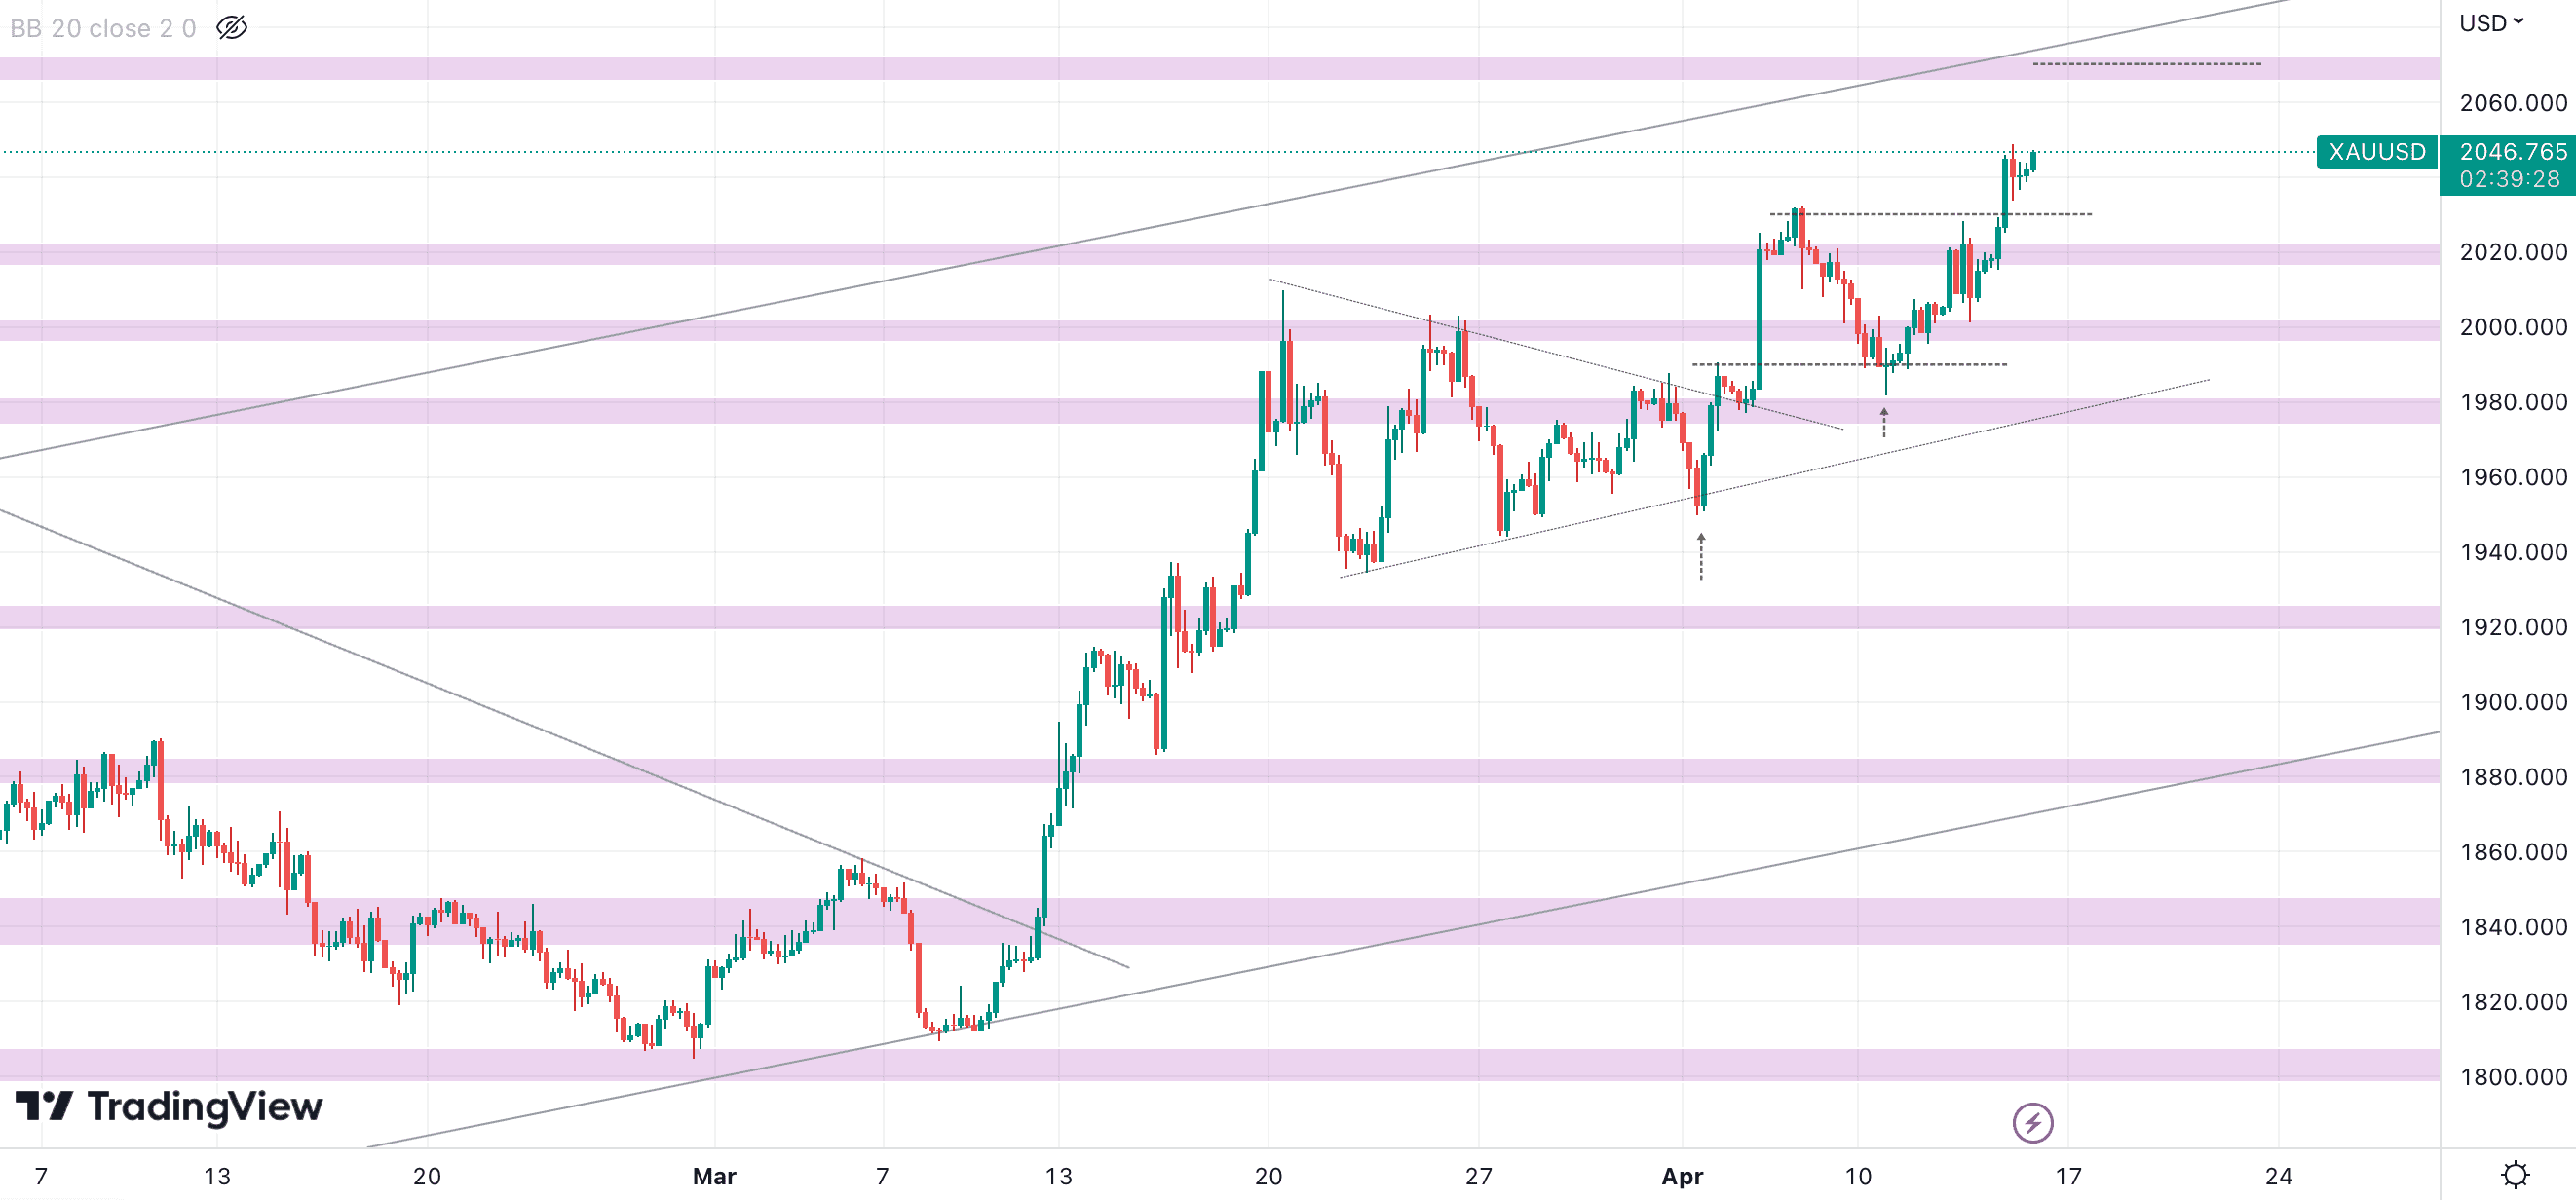2576x1200 pixels.
Task: Click the Apr label on time axis
Action: [1682, 1176]
